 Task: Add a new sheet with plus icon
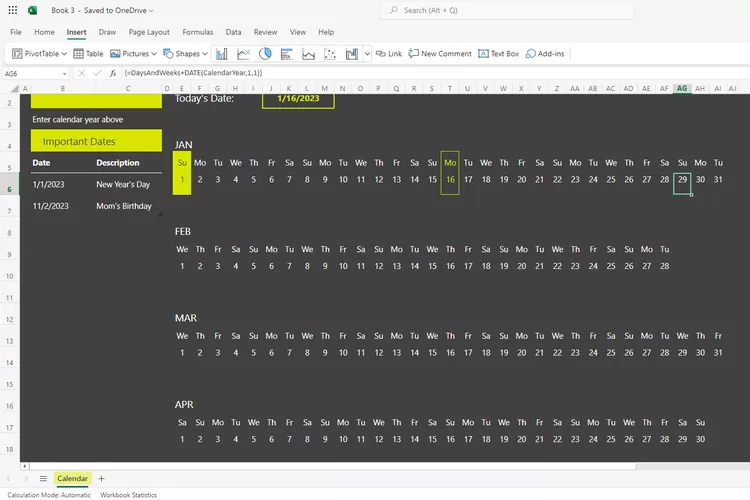[101, 478]
